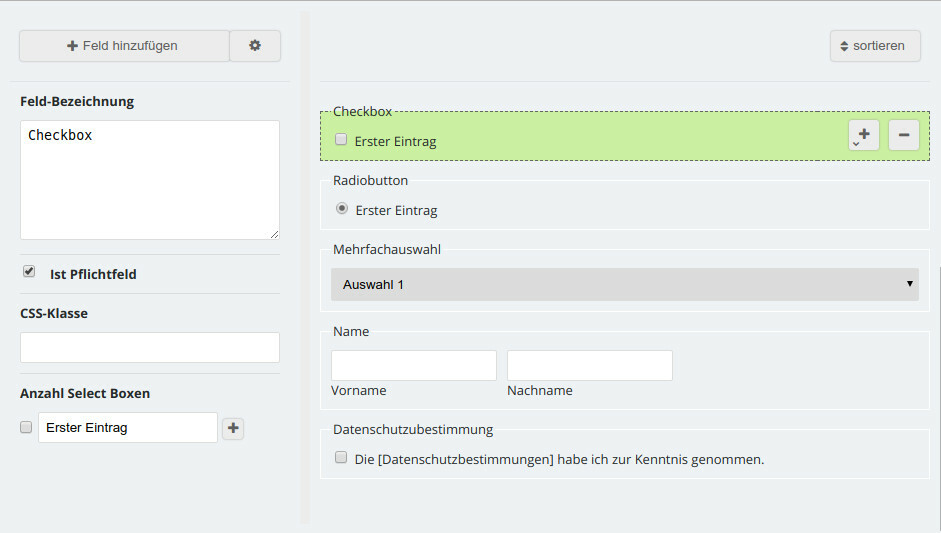This screenshot has width=941, height=533.
Task: Click plus icon in Checkbox field row
Action: [864, 135]
